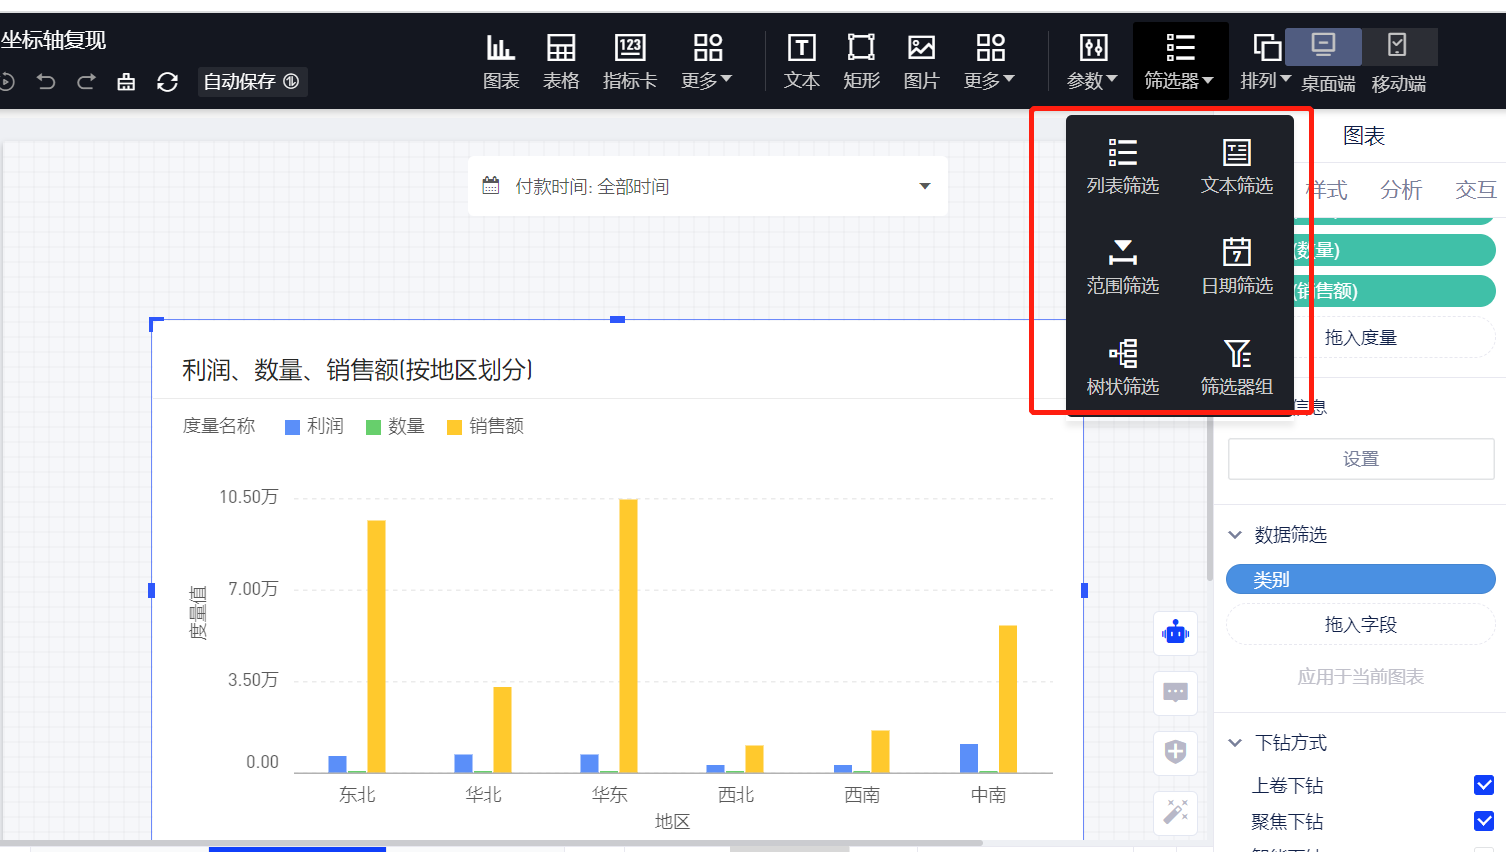Select 数量 measure pill

click(x=1395, y=250)
